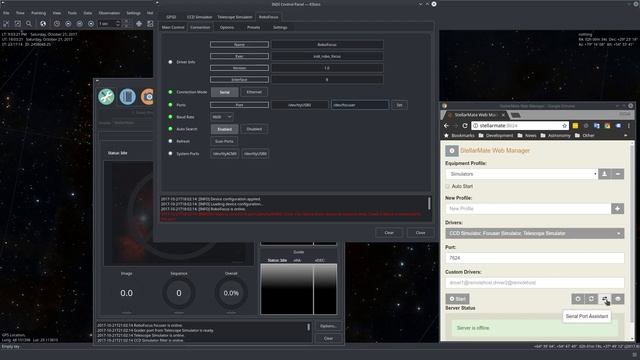Click the first KStars toolbar icon

point(6,24)
